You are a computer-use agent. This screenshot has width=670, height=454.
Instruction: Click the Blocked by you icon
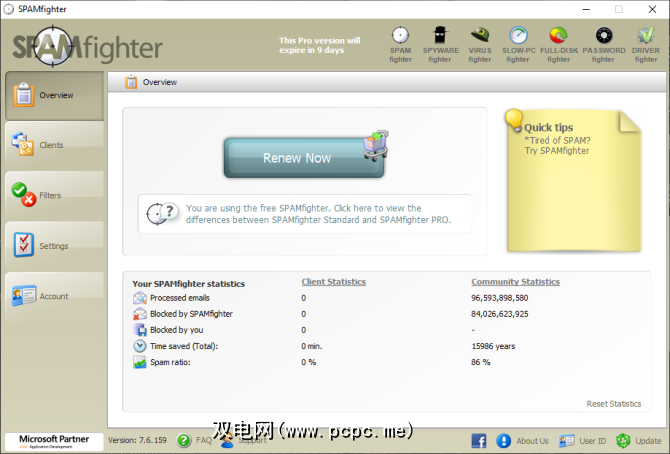pyautogui.click(x=140, y=330)
